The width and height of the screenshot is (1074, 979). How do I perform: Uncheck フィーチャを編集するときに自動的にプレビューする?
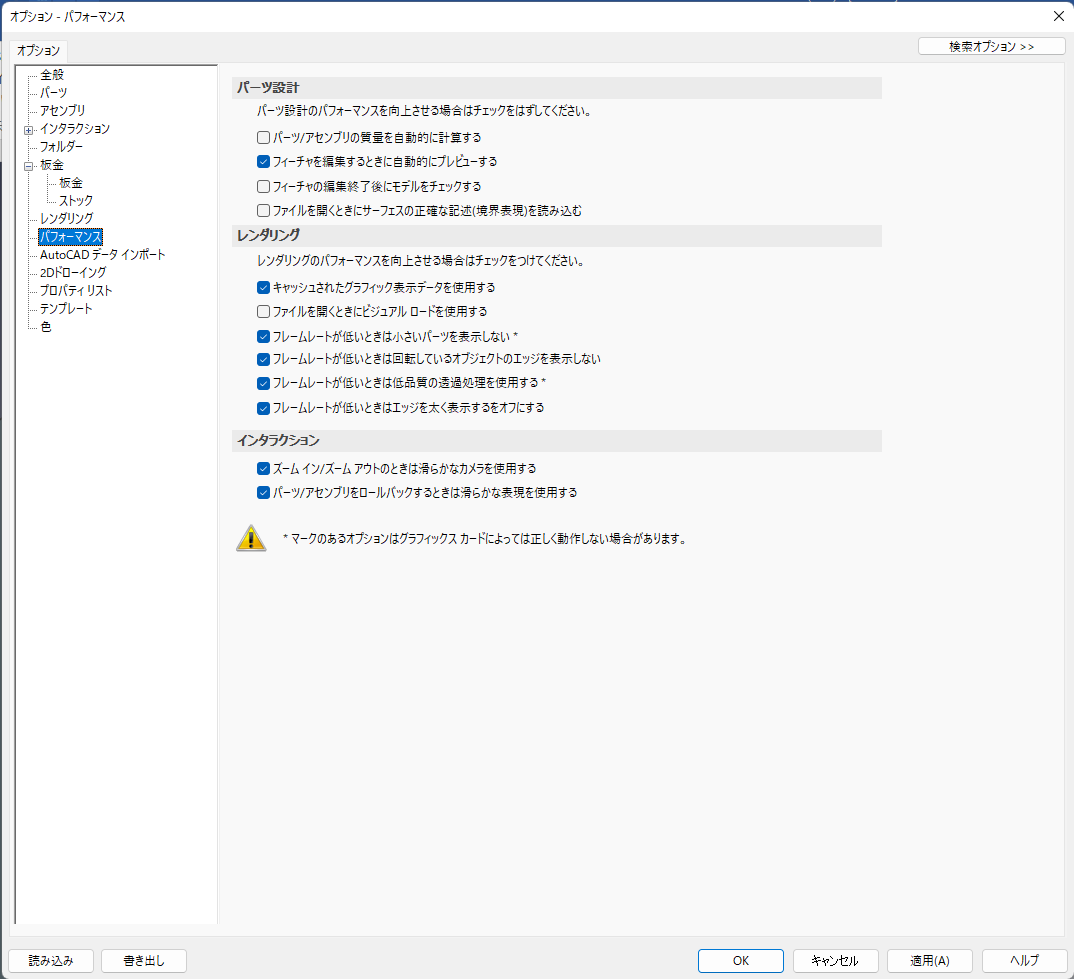click(264, 161)
